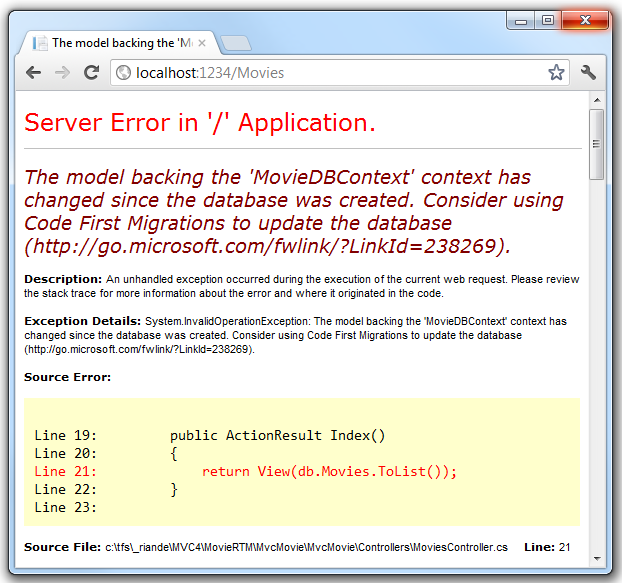Viewport: 622px width, 583px height.
Task: Click the MoviesController.cs file path
Action: 306,547
